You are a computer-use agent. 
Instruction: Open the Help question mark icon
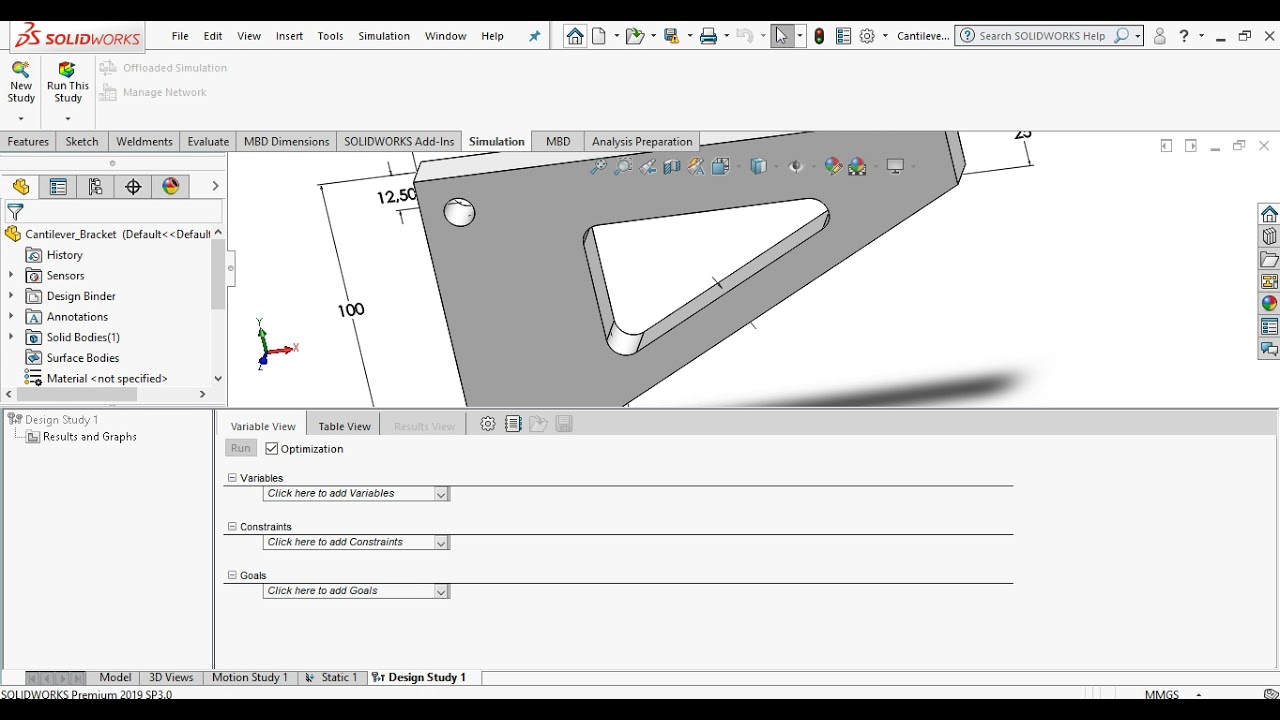(x=1184, y=36)
